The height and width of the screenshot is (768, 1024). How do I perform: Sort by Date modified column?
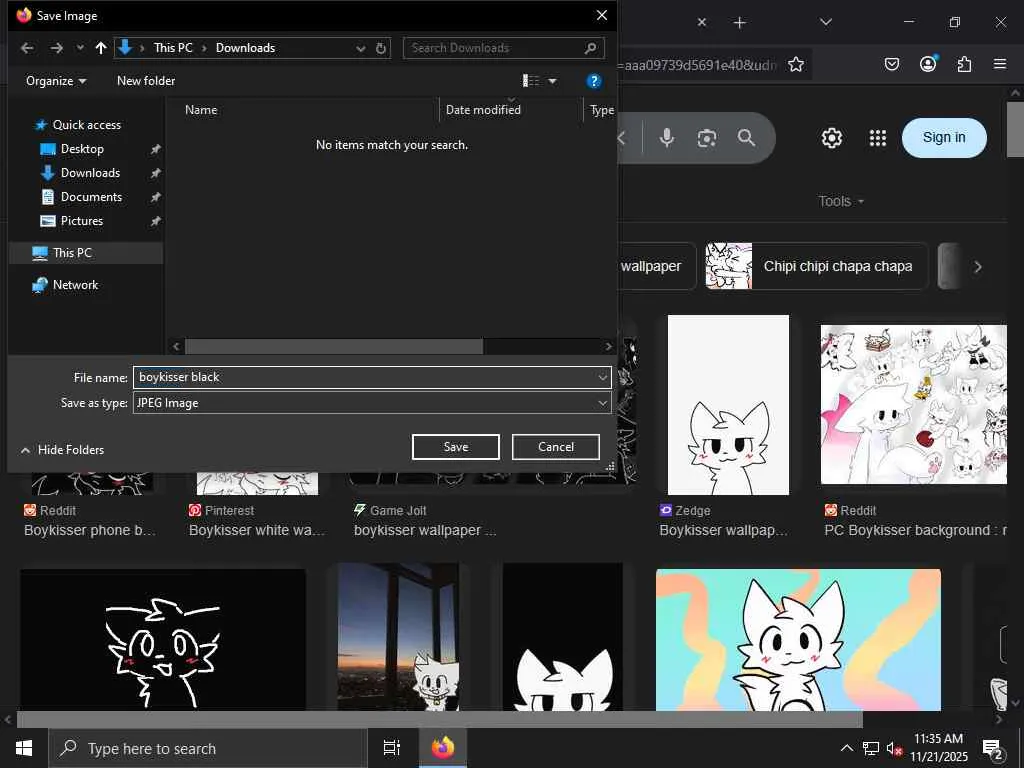[x=483, y=110]
